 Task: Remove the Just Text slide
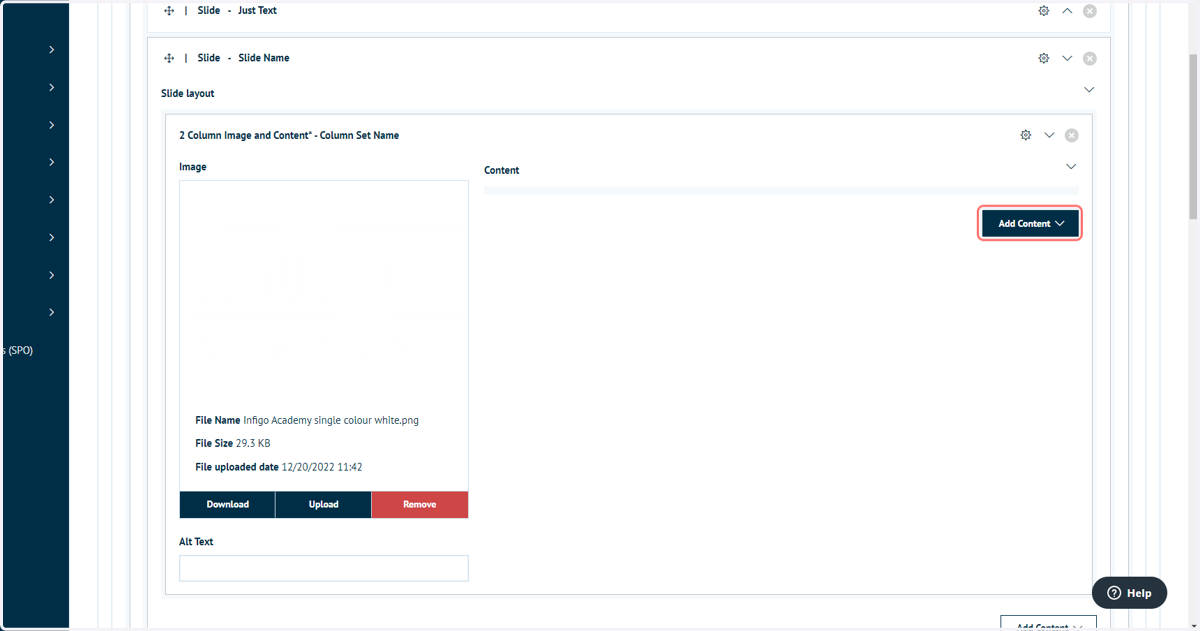[x=1090, y=11]
